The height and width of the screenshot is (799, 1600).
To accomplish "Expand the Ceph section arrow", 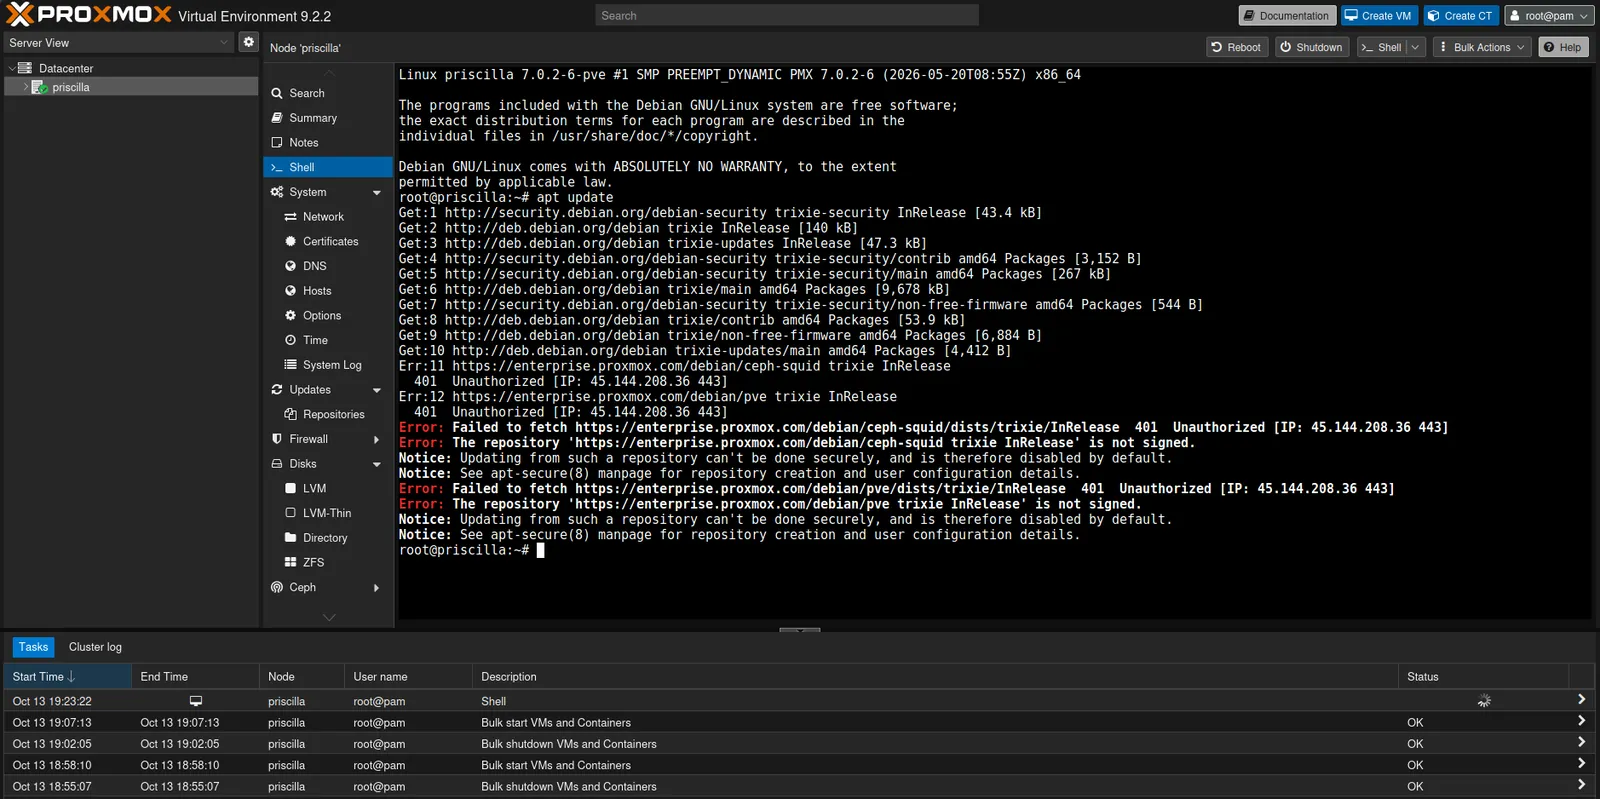I will click(377, 588).
